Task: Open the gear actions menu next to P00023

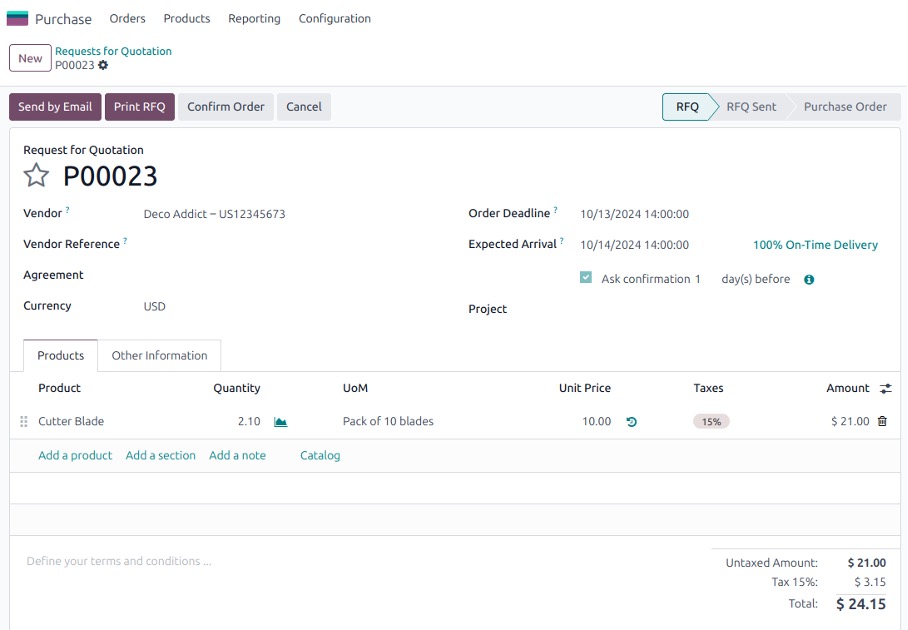Action: point(103,65)
